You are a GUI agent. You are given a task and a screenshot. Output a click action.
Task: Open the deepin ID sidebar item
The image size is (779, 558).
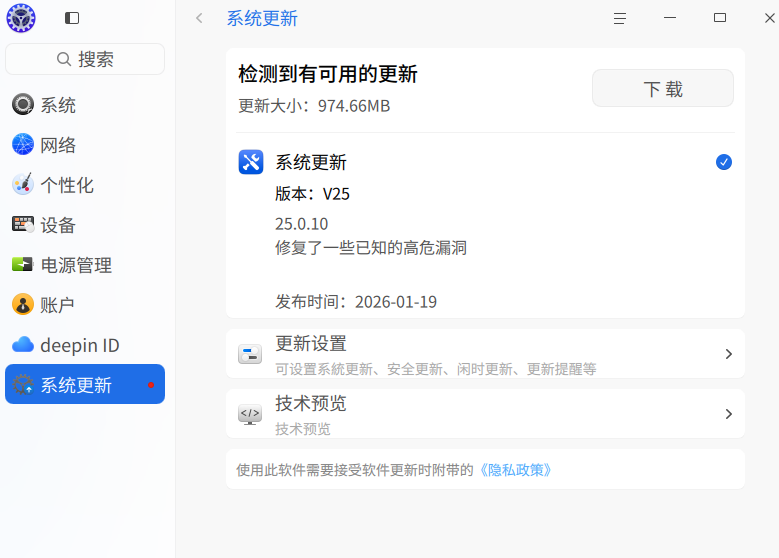tap(85, 345)
